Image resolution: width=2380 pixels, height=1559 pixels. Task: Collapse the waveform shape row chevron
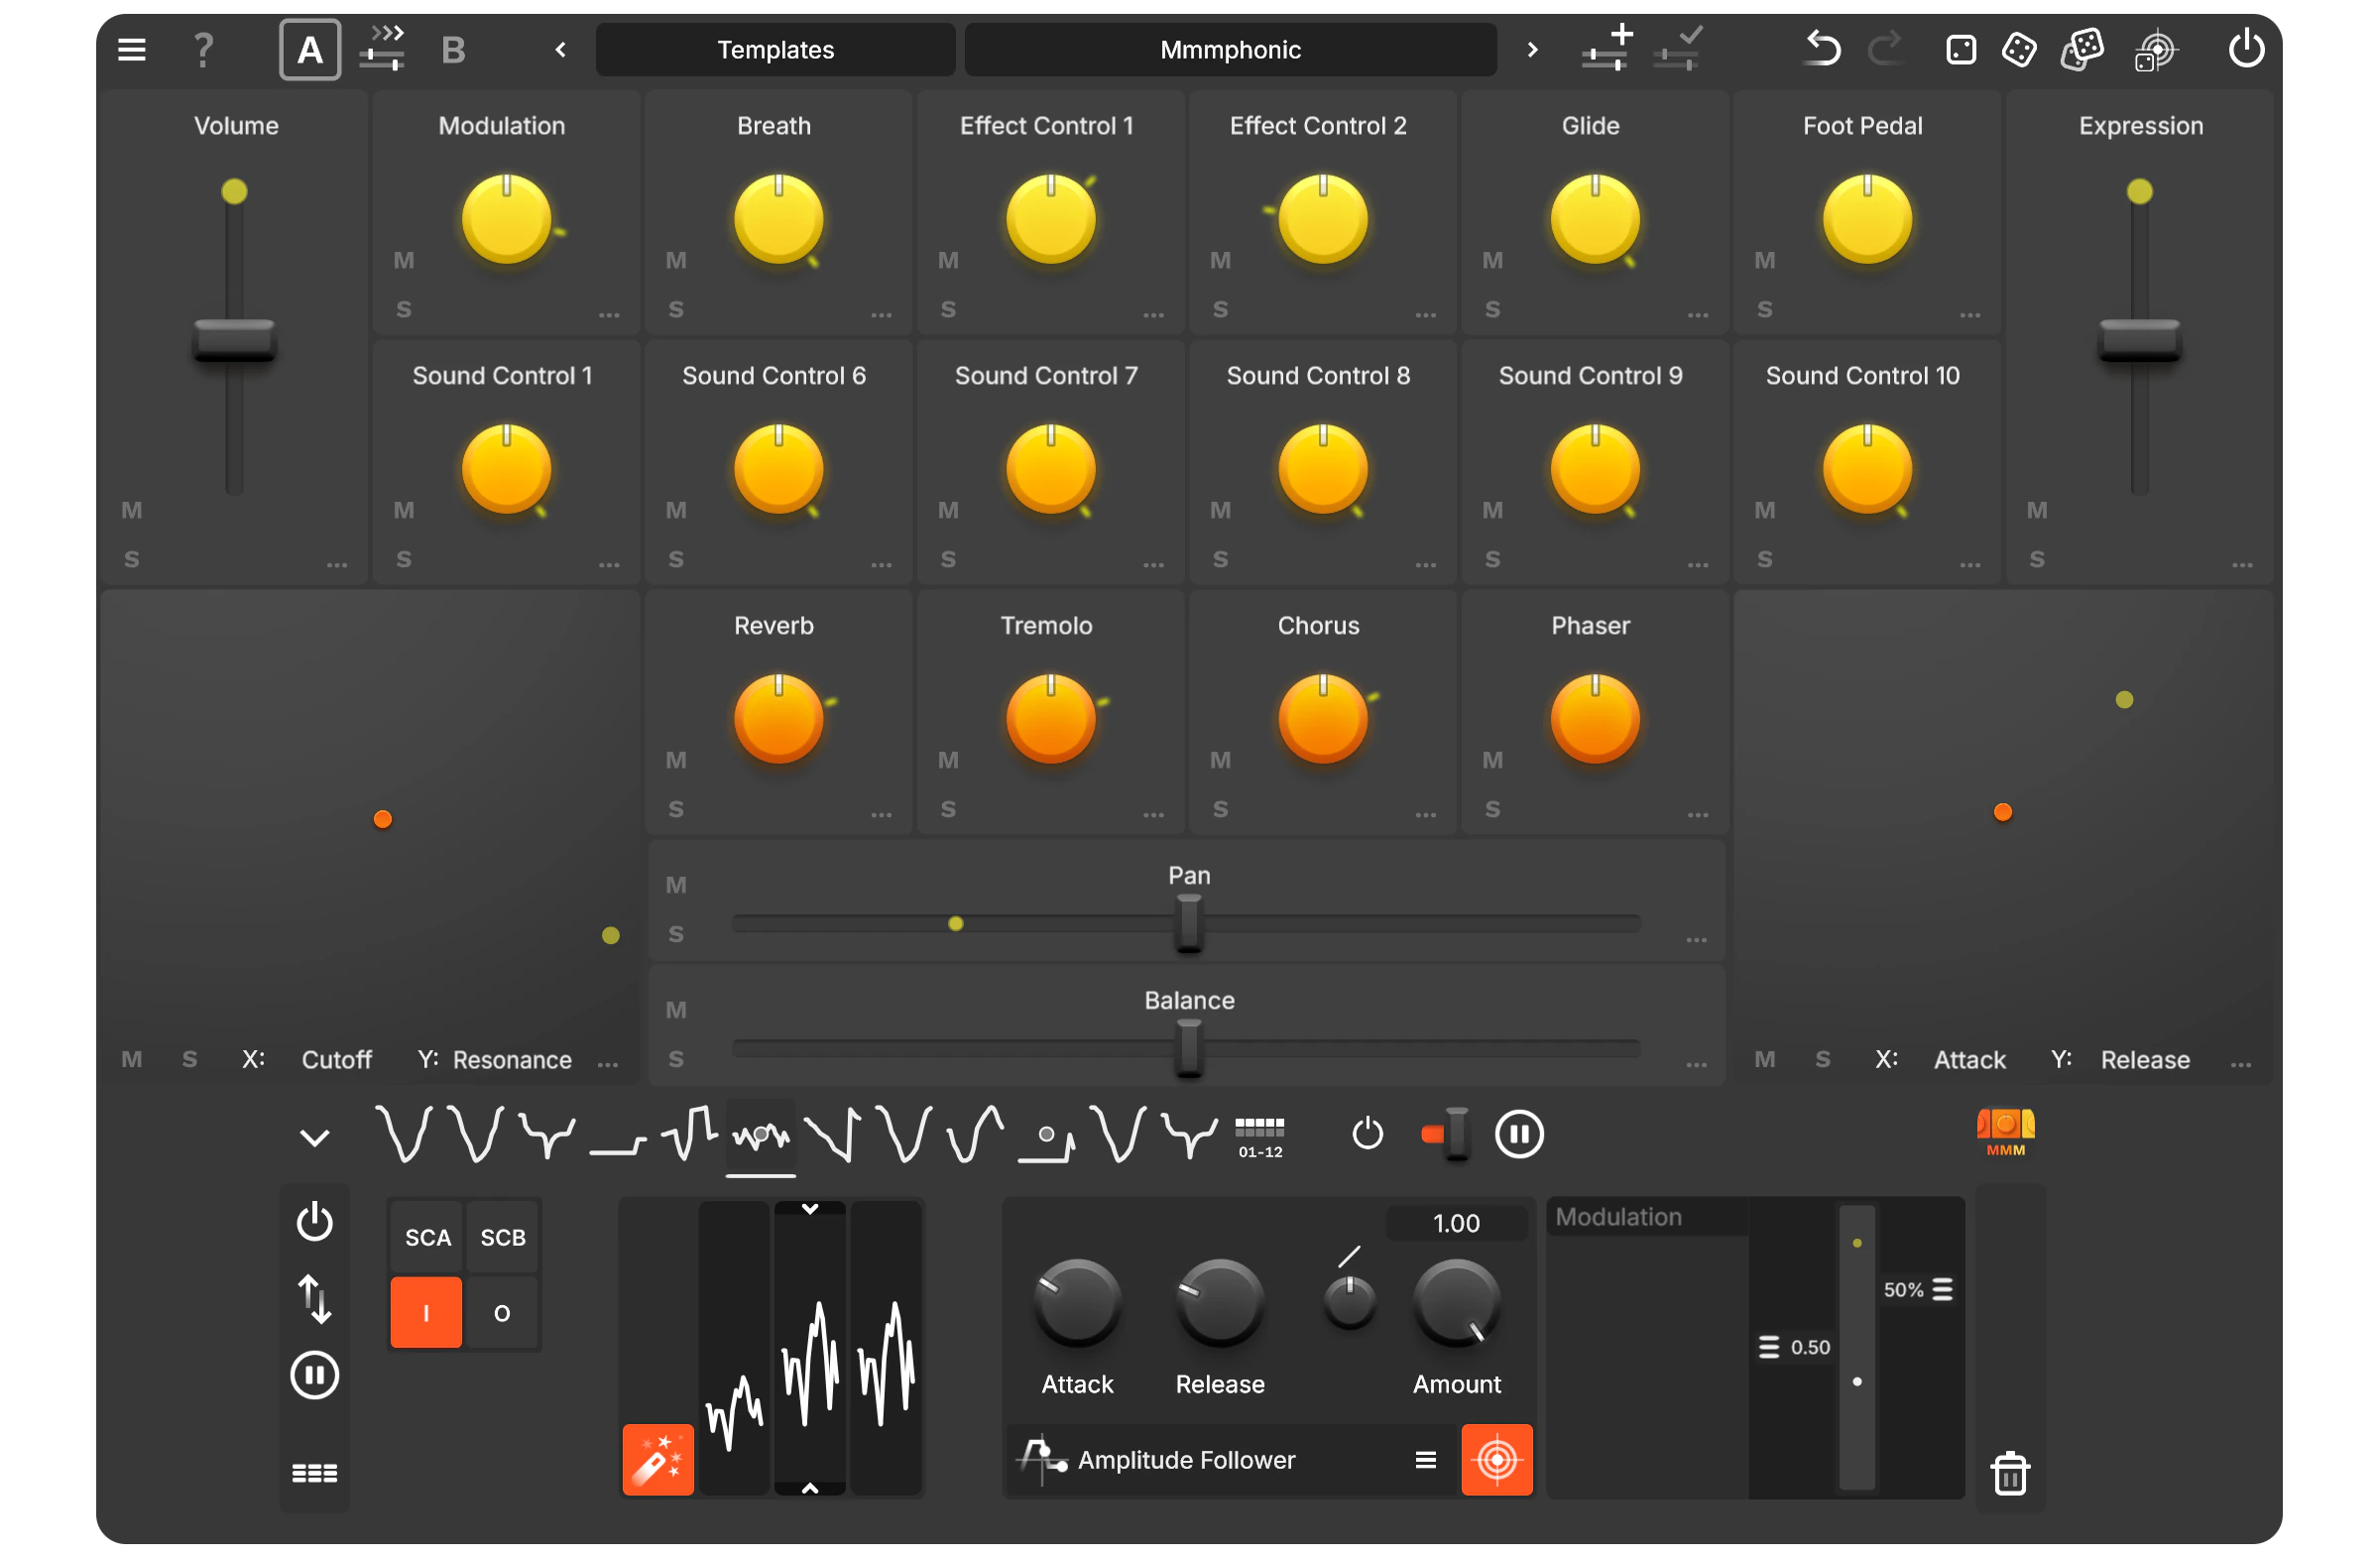[313, 1135]
